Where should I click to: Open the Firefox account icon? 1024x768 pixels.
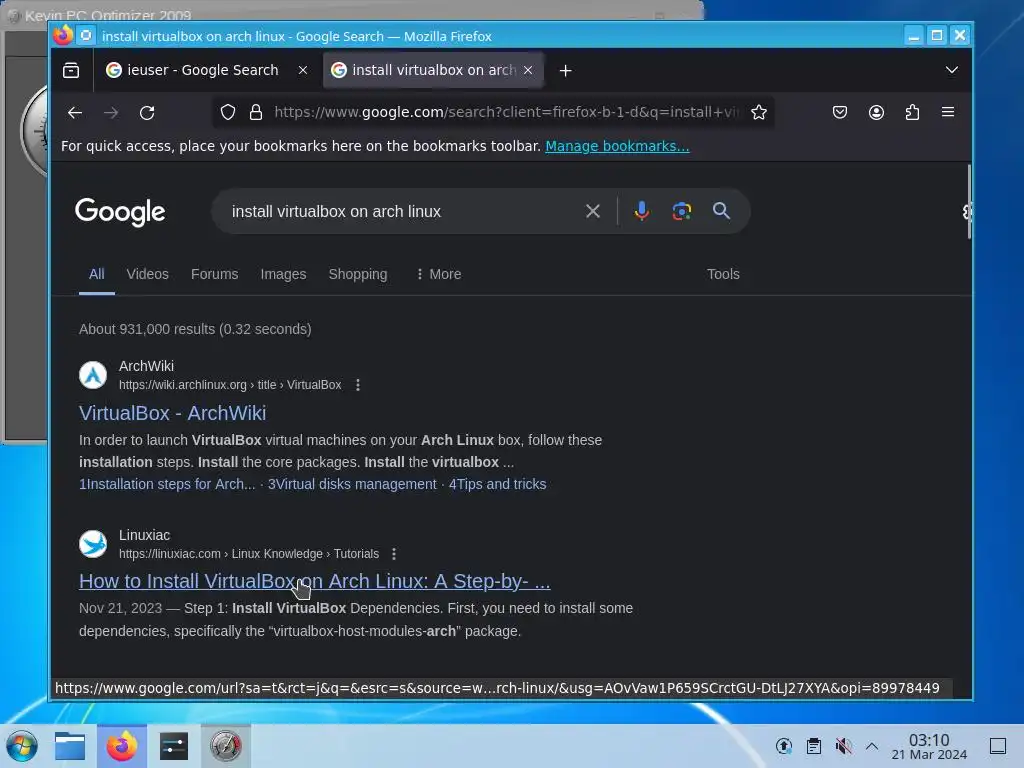click(x=876, y=112)
